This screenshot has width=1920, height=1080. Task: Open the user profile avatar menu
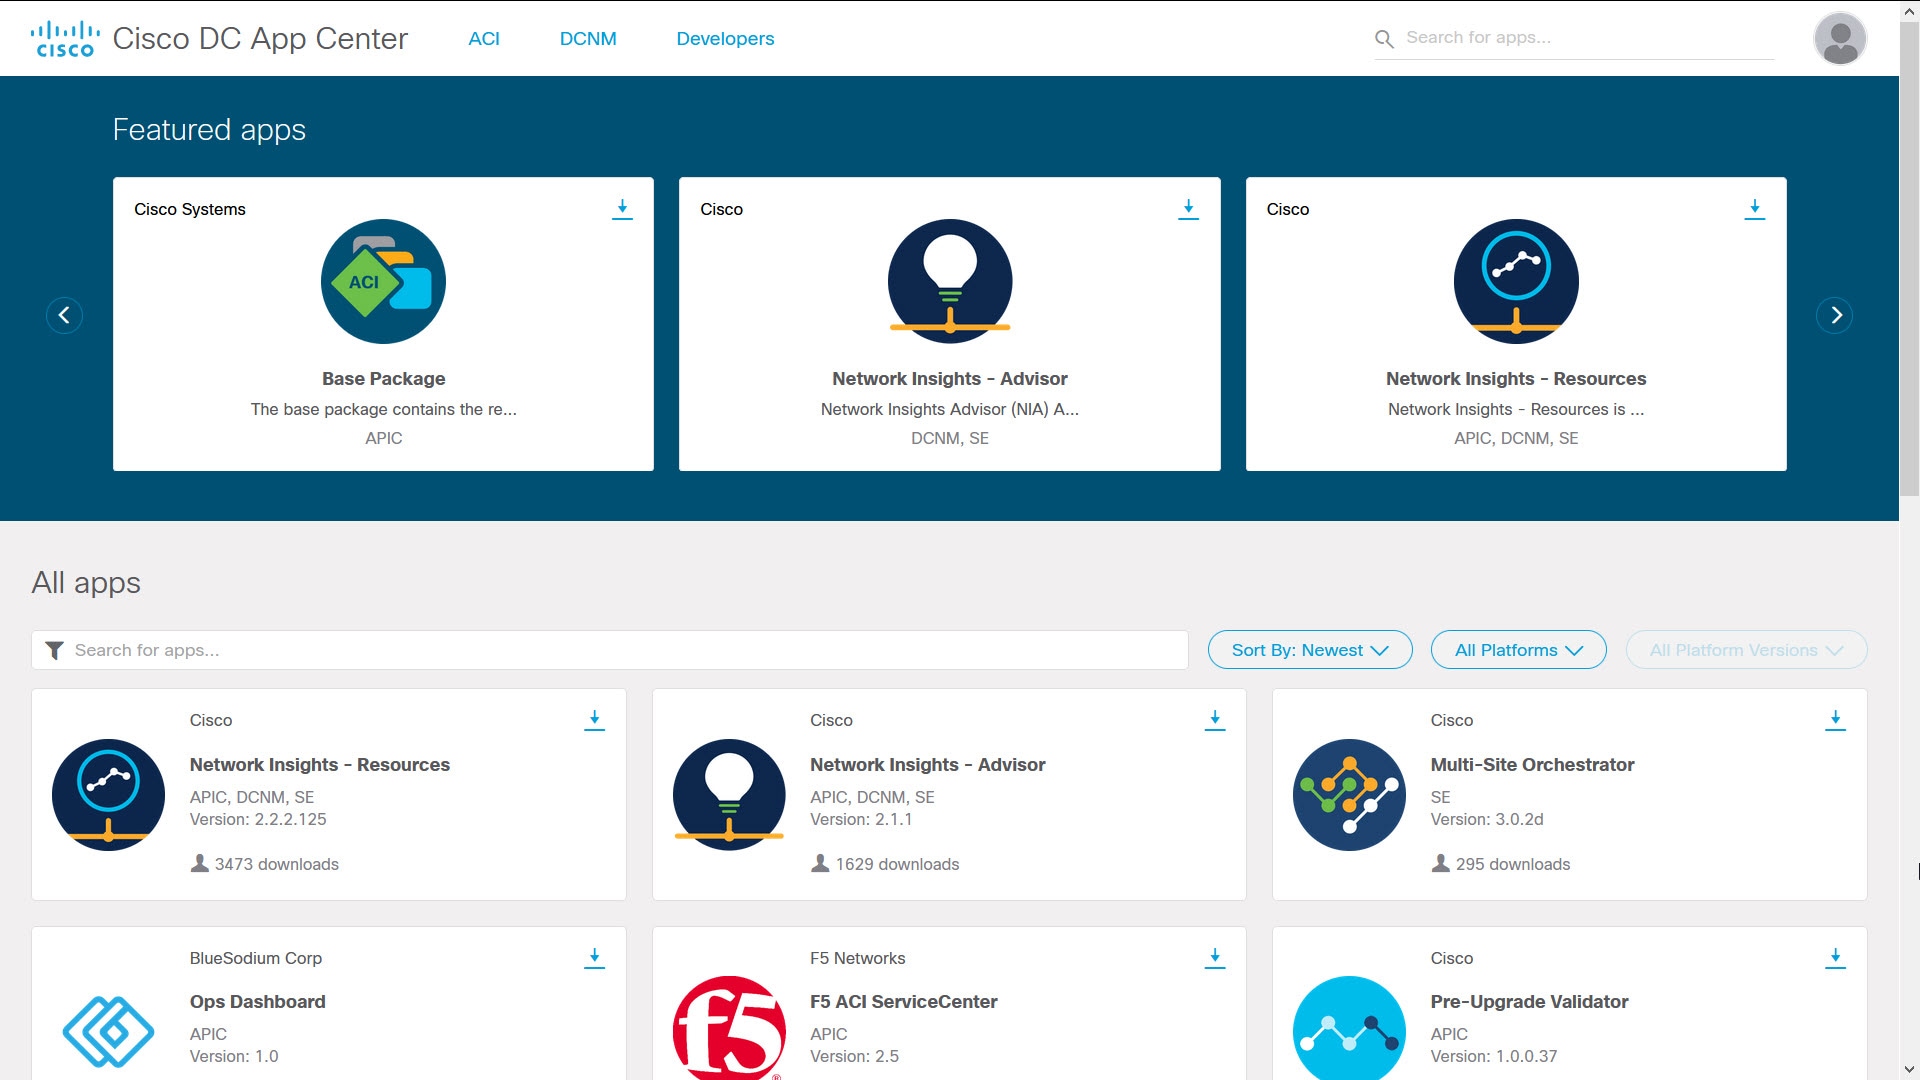[x=1840, y=38]
